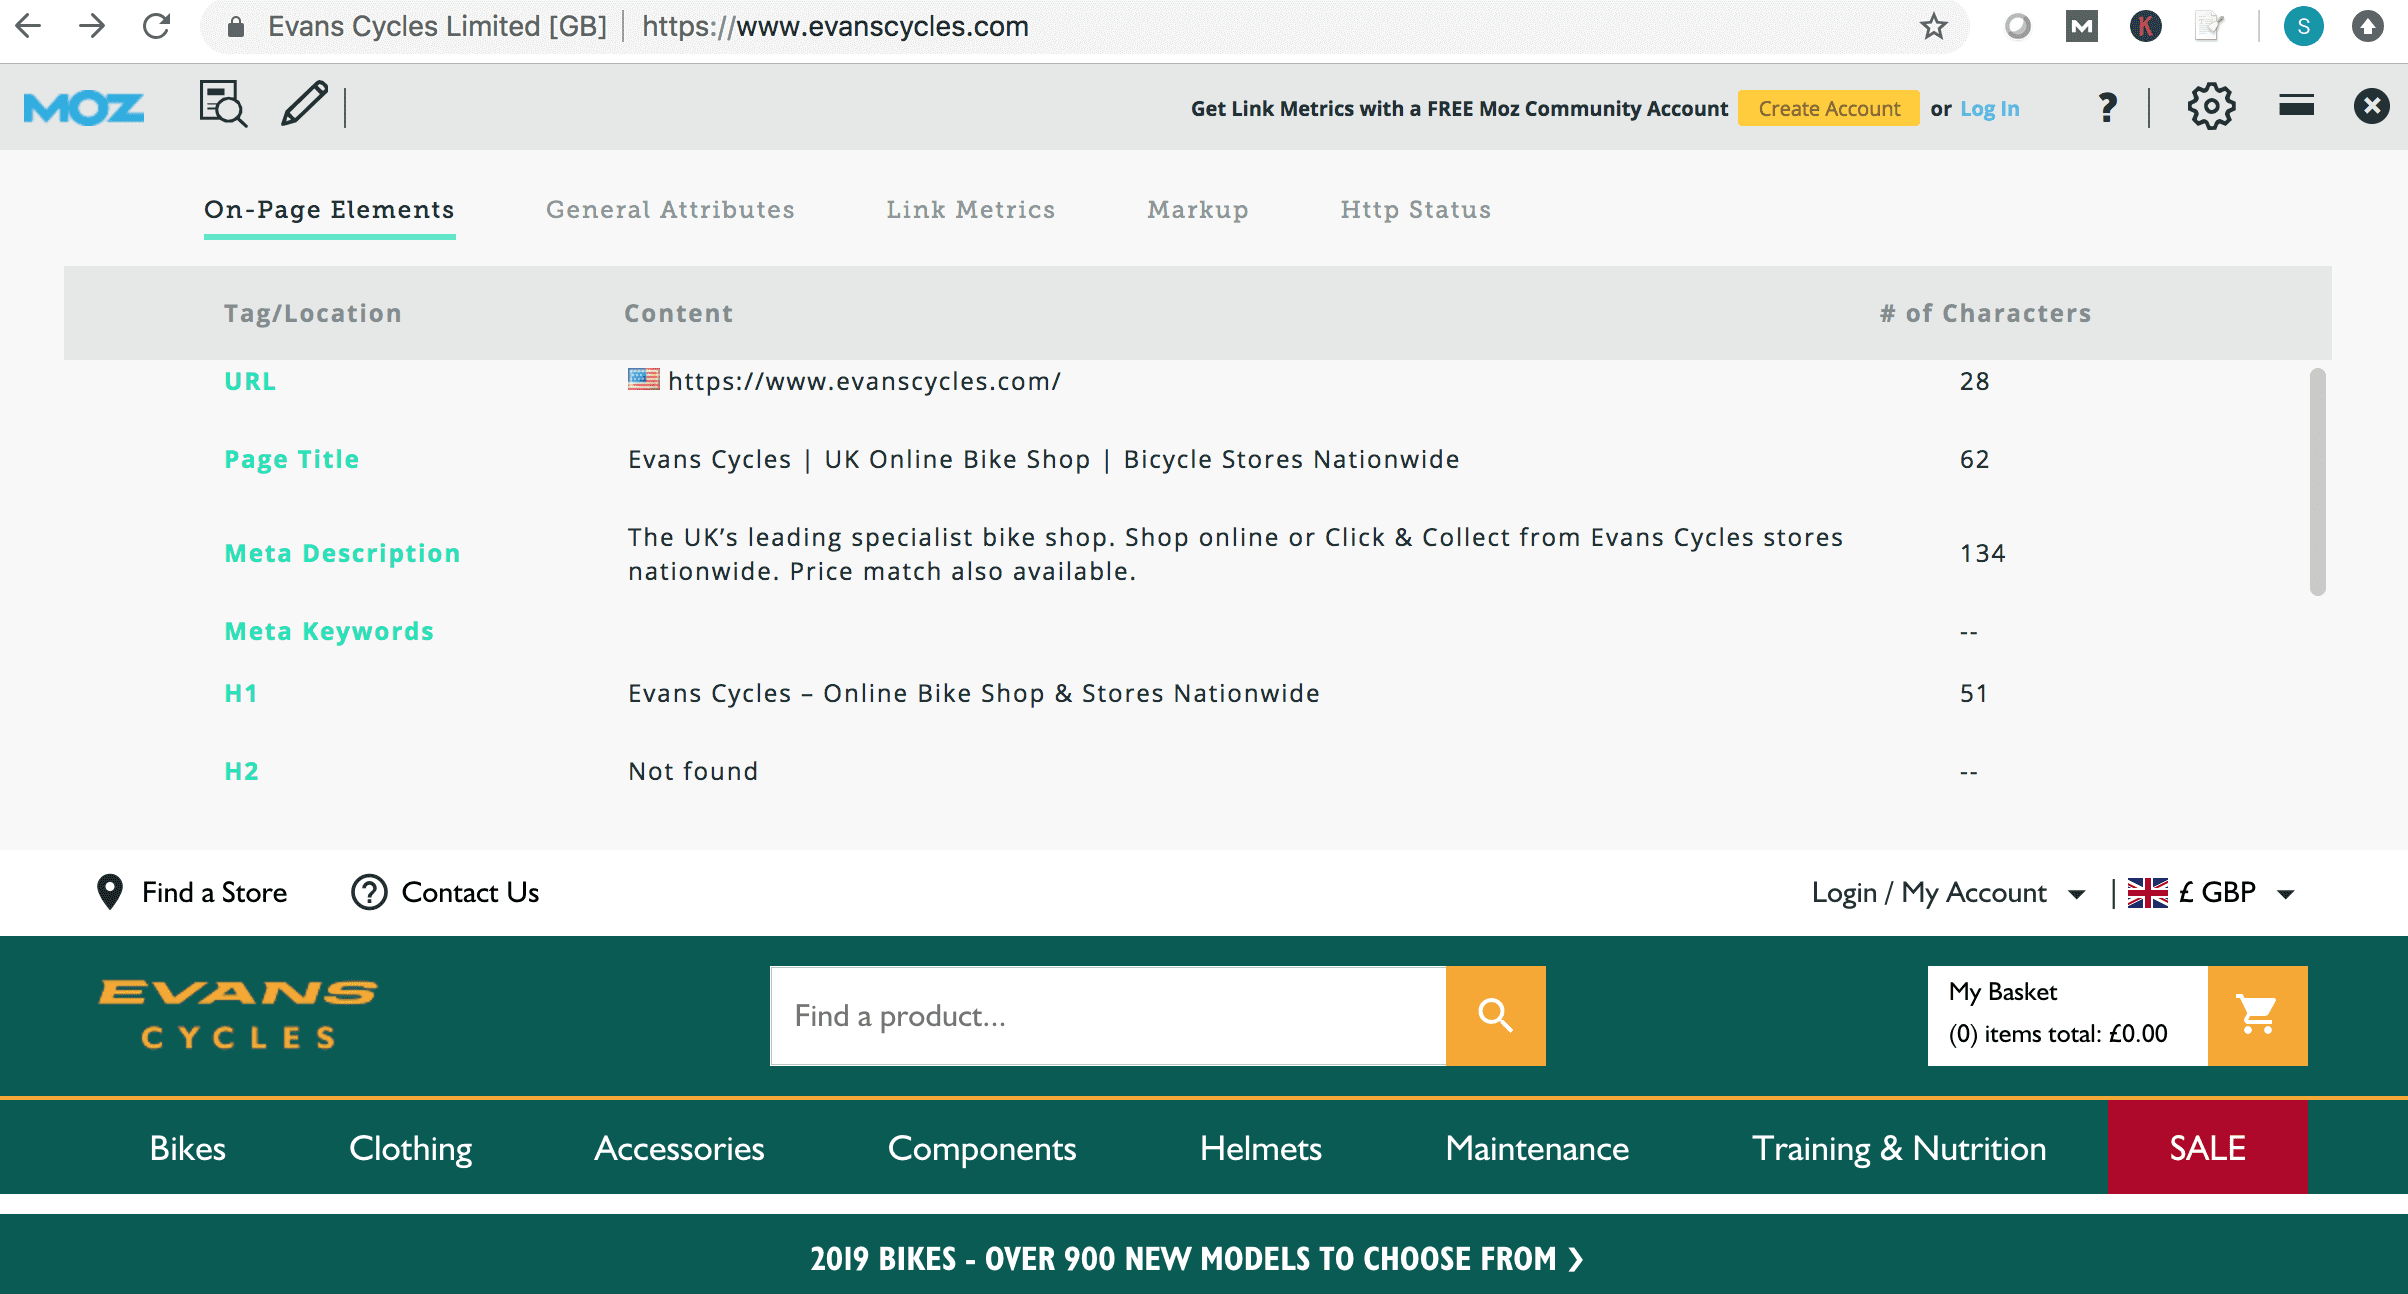Viewport: 2408px width, 1294px height.
Task: Click Create Account button in Moz bar
Action: (x=1828, y=108)
